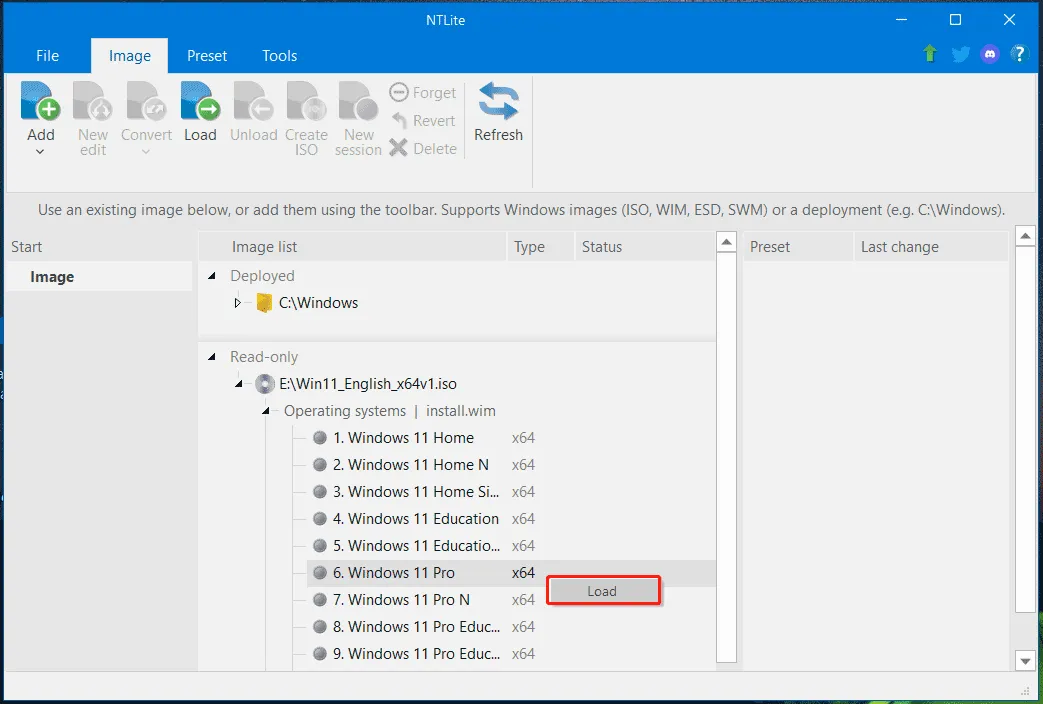Viewport: 1043px width, 704px height.
Task: Click the bullet icon for Windows 11 Home N
Action: point(320,464)
